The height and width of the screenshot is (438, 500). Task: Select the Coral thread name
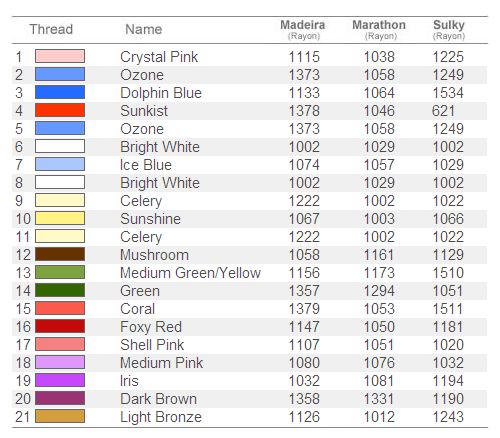138,309
